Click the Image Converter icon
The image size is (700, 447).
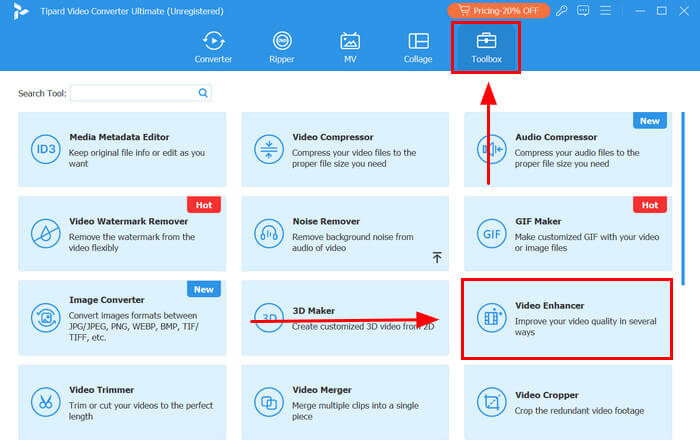46,318
